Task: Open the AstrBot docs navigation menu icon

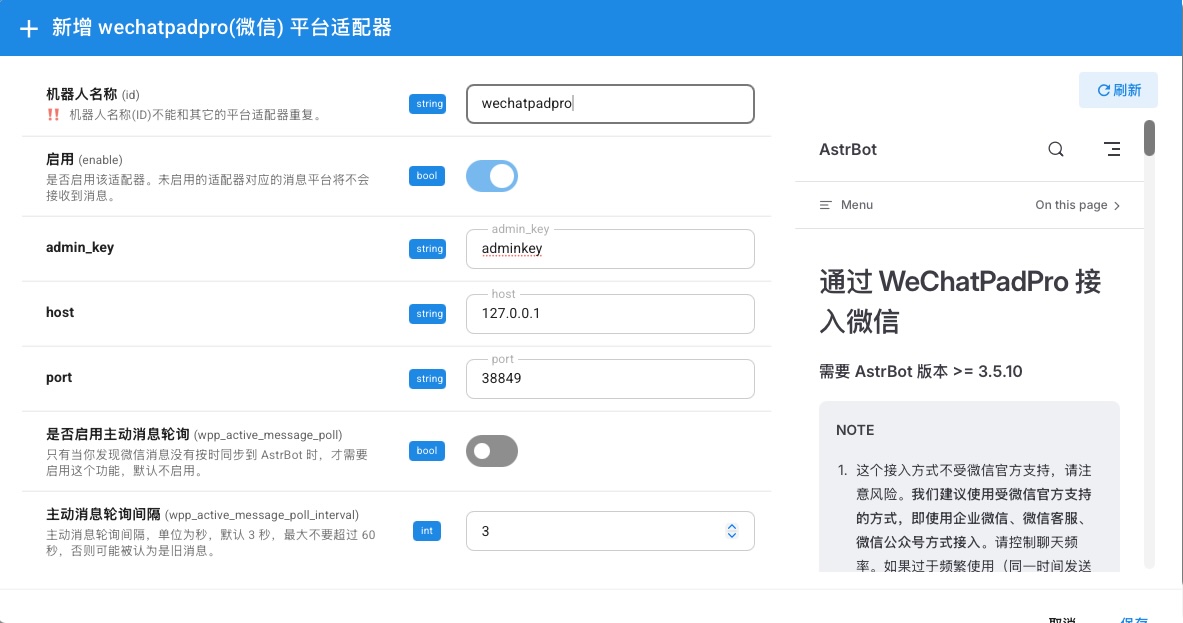Action: [x=1111, y=149]
